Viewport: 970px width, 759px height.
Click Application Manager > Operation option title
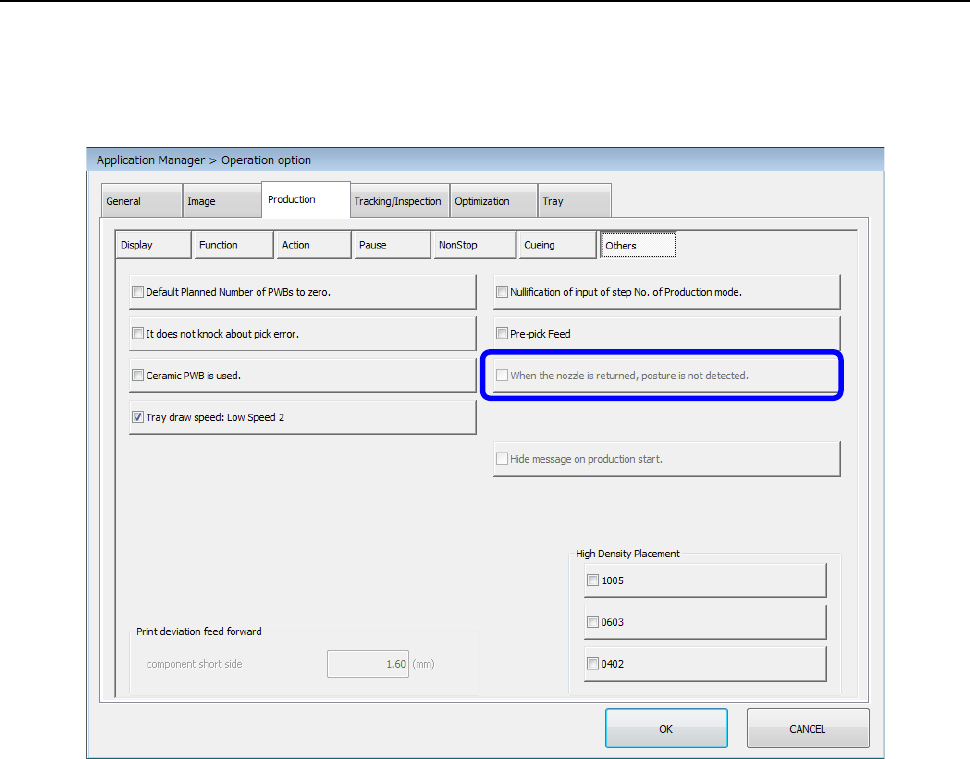pyautogui.click(x=204, y=160)
